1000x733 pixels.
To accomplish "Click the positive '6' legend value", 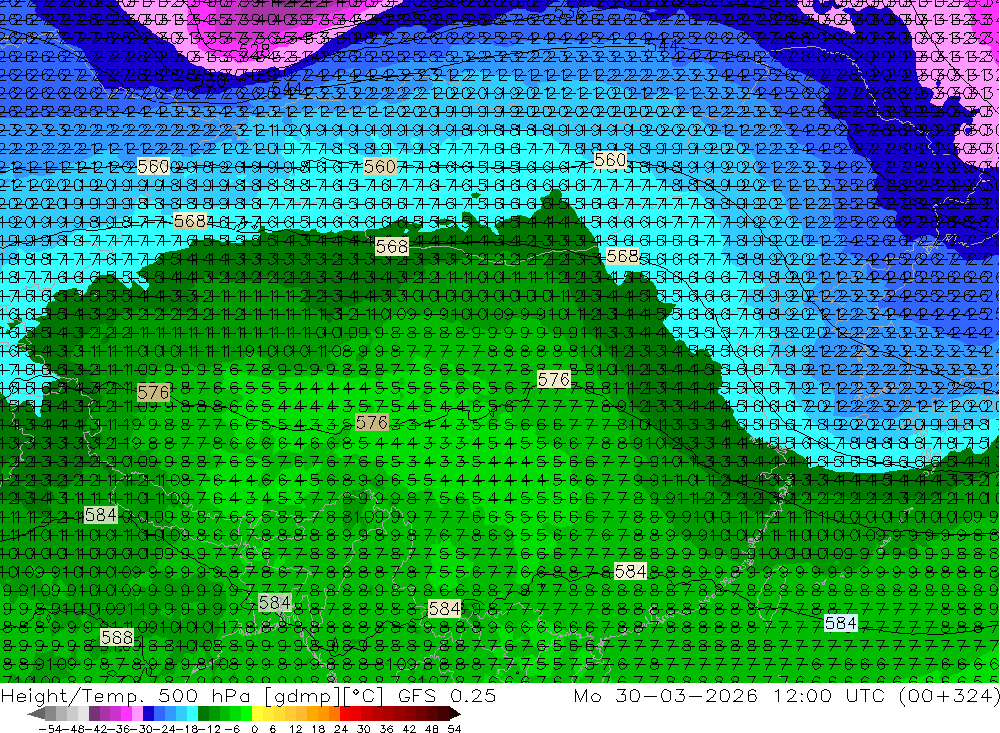I will click(x=272, y=729).
